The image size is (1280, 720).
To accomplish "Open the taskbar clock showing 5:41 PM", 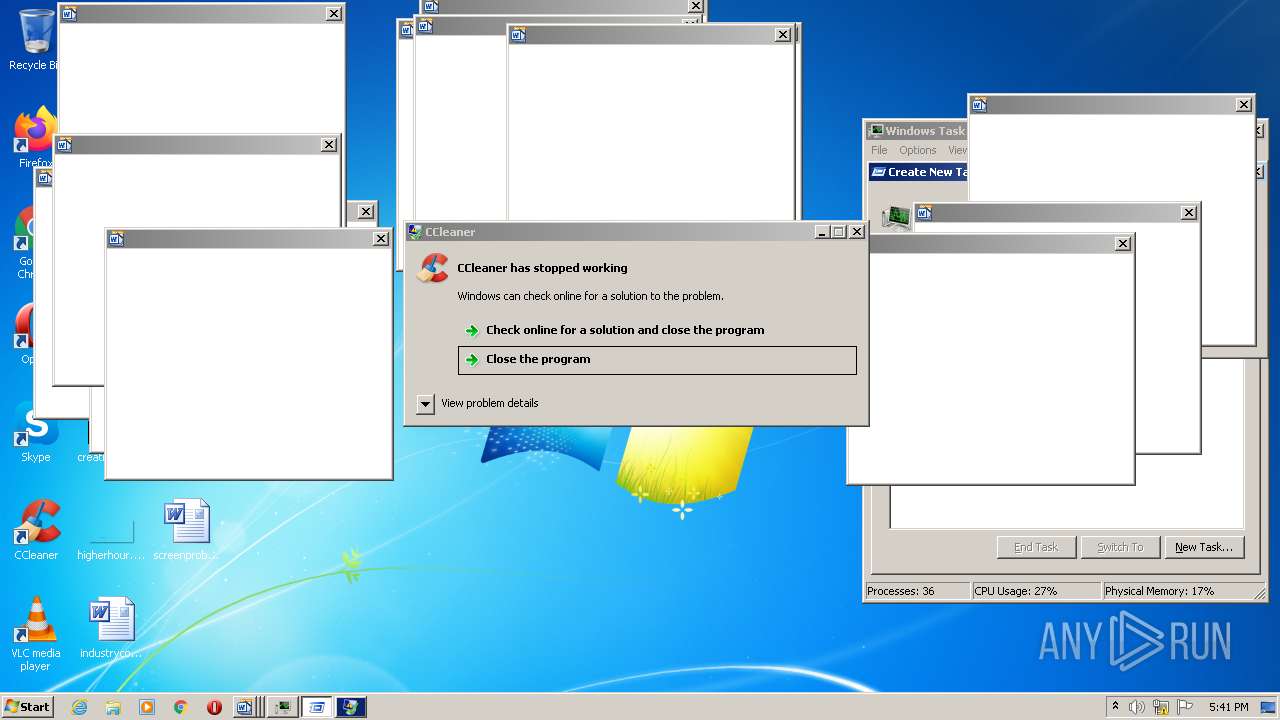I will (x=1228, y=707).
